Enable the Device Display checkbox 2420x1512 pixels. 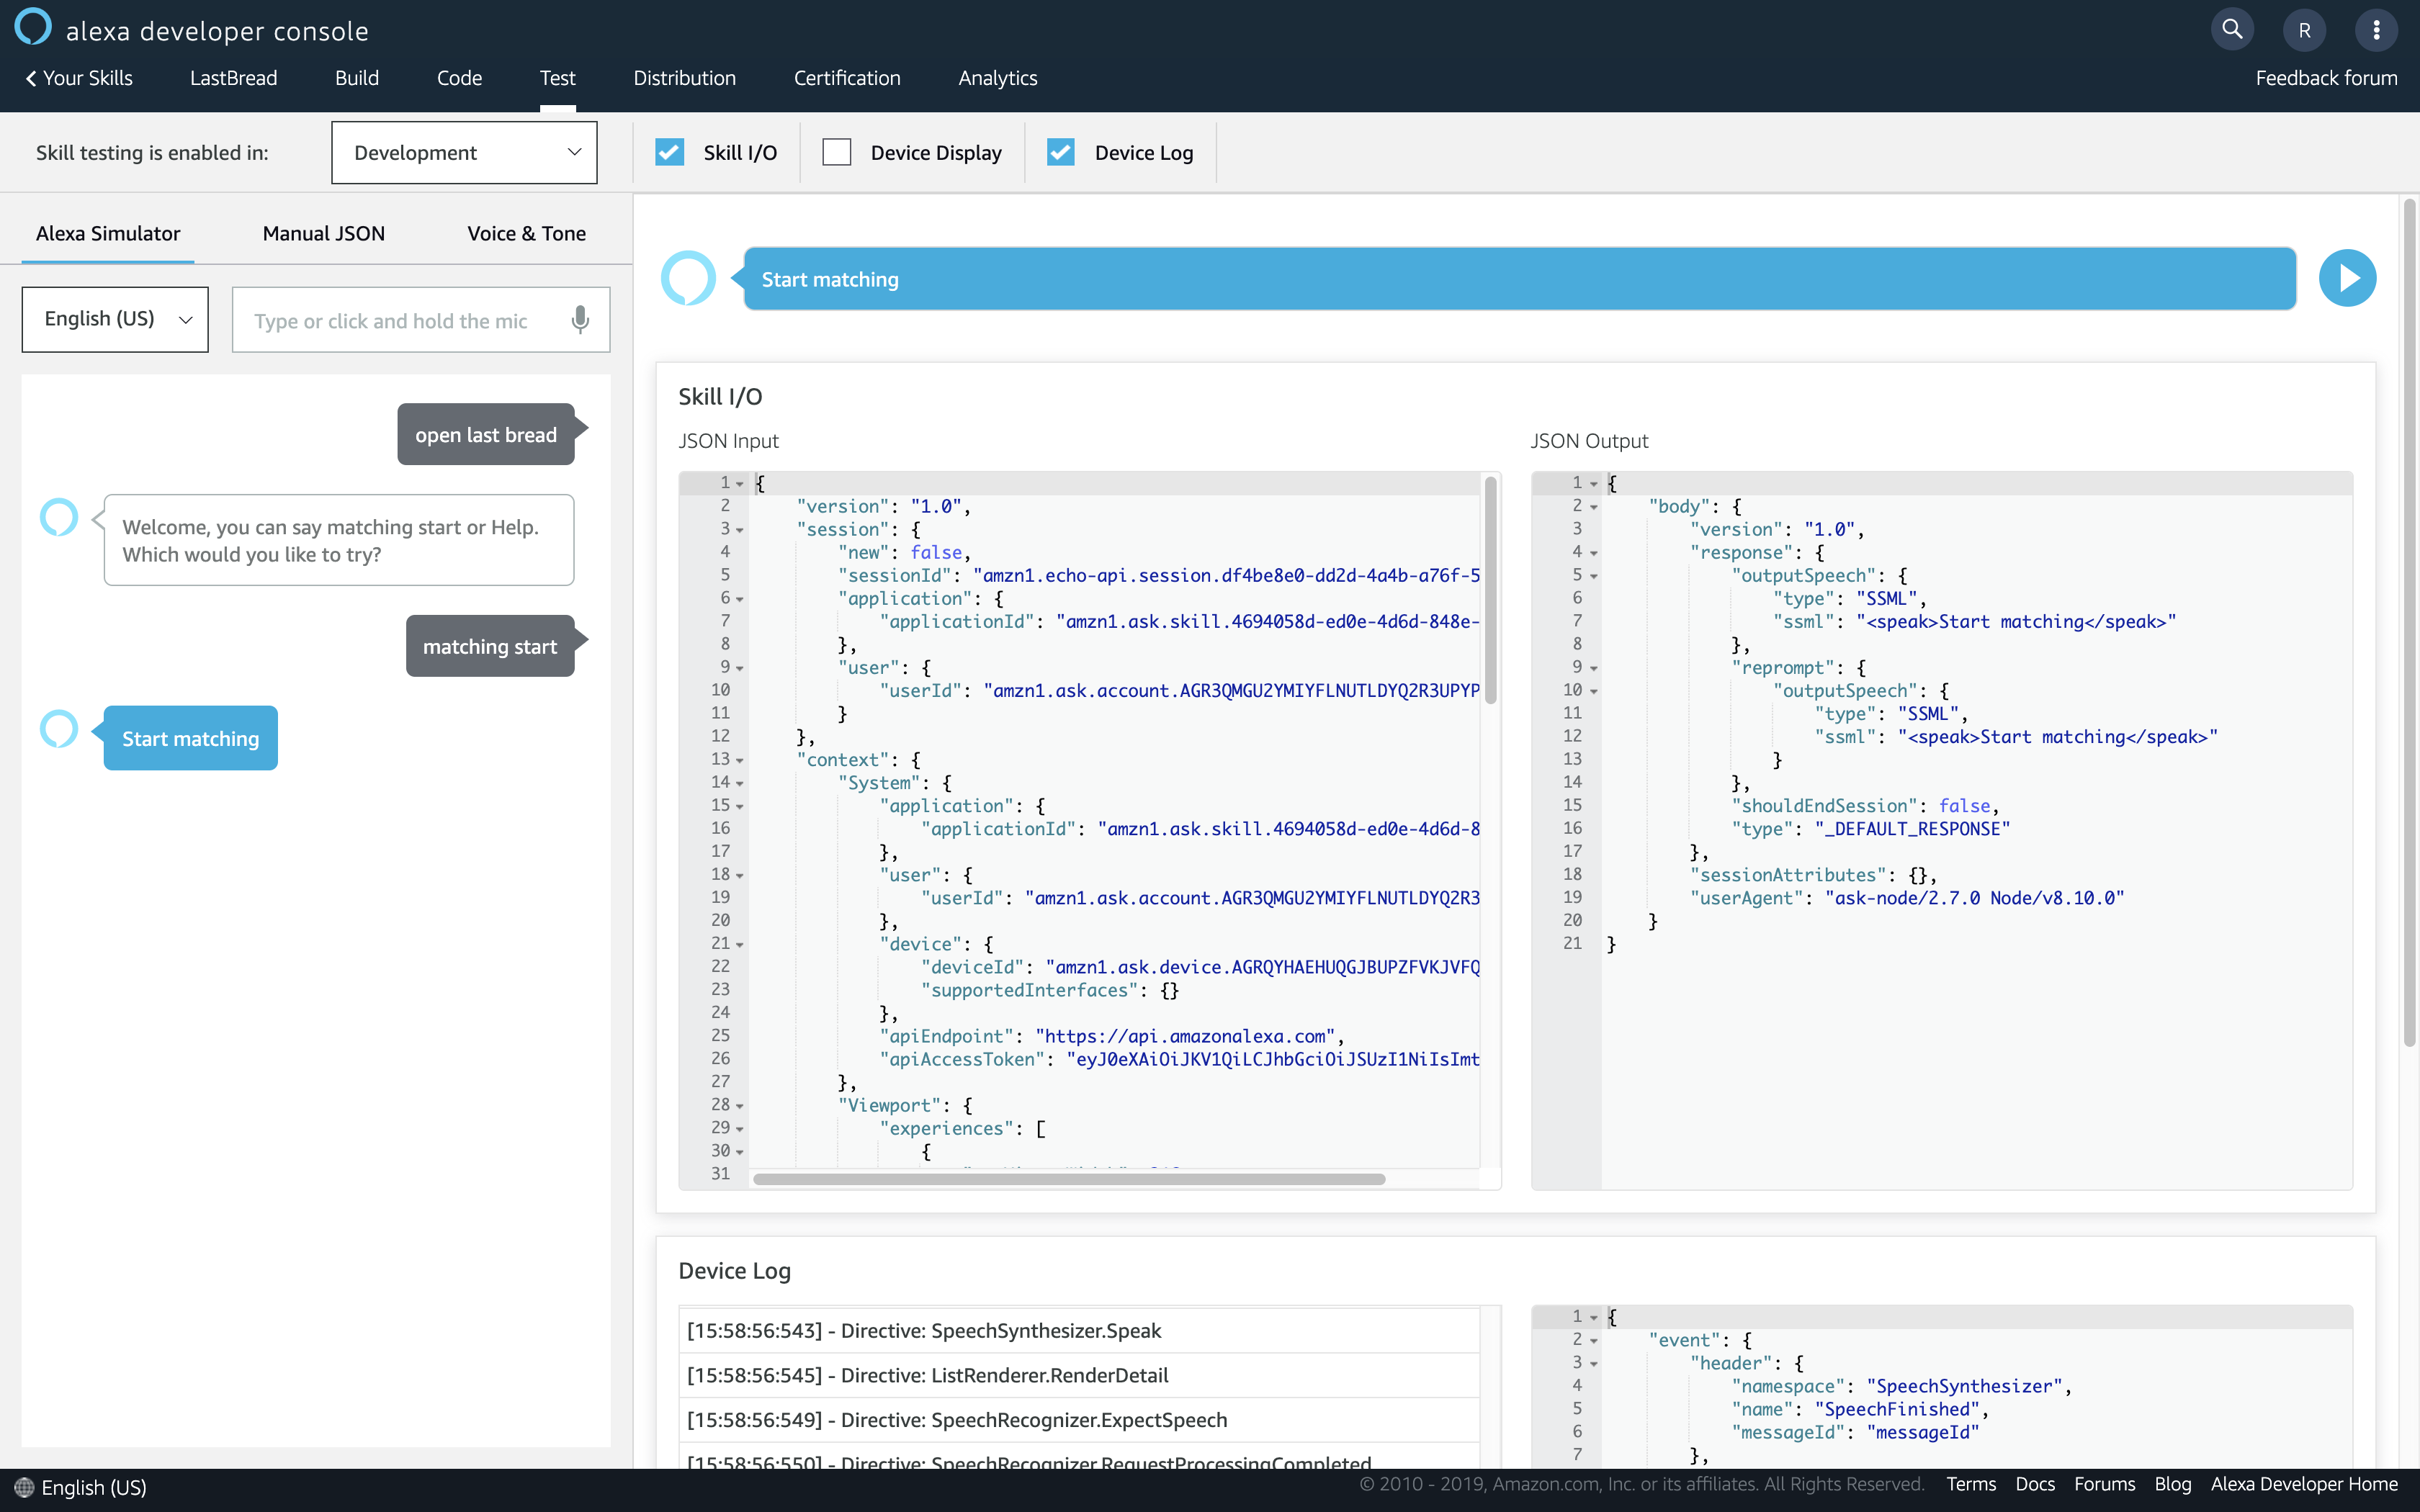click(x=836, y=152)
